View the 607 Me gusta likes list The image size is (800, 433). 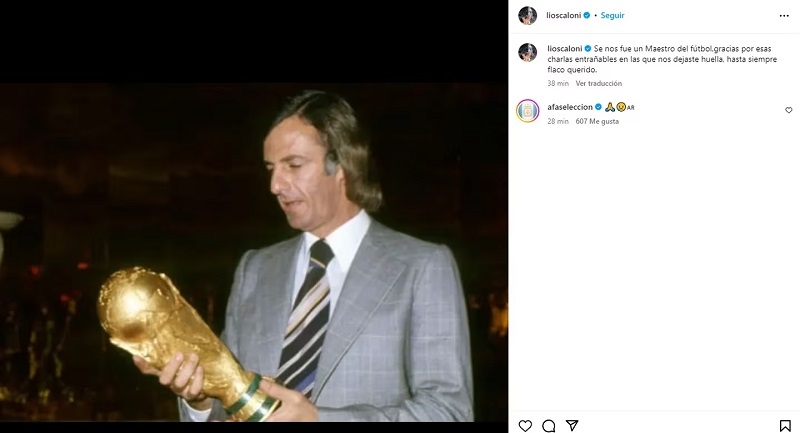597,121
